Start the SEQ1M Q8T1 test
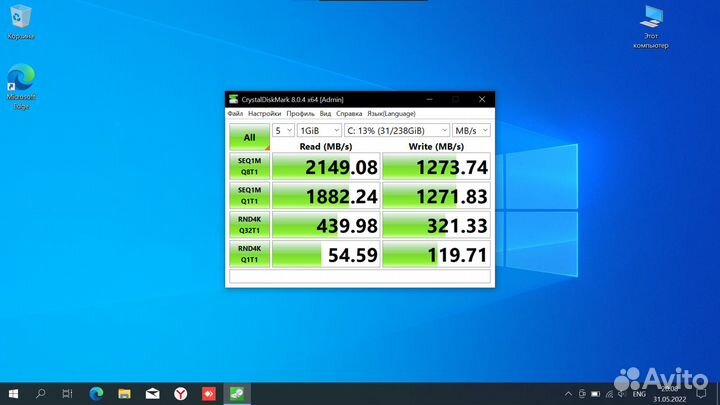 tap(249, 166)
